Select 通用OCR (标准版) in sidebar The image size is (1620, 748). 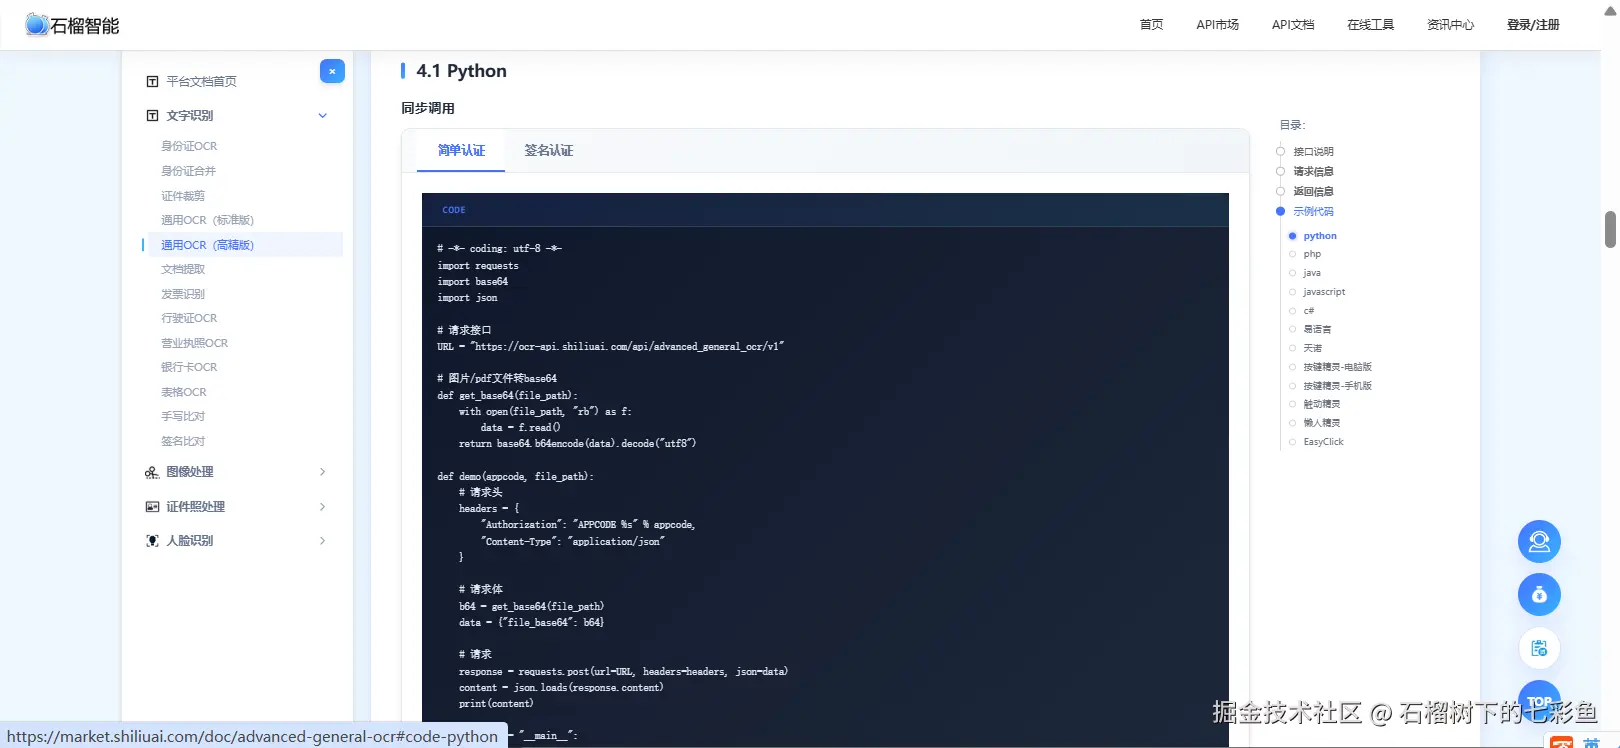click(x=207, y=220)
